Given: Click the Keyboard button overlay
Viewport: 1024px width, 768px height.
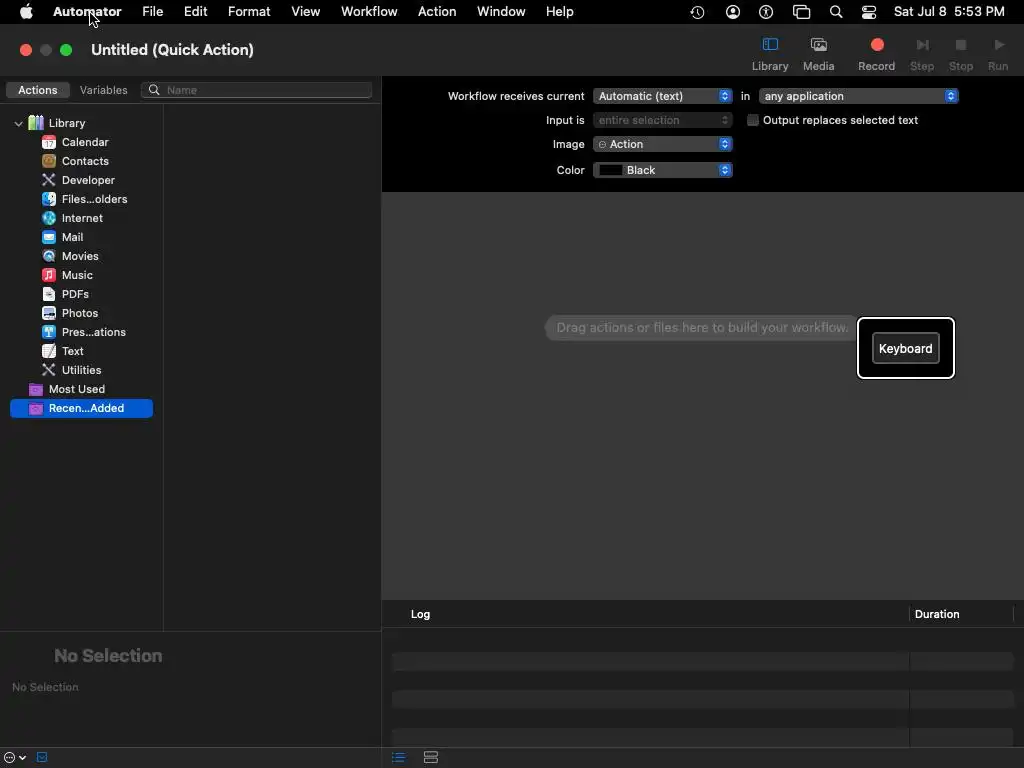Looking at the screenshot, I should click(x=905, y=348).
